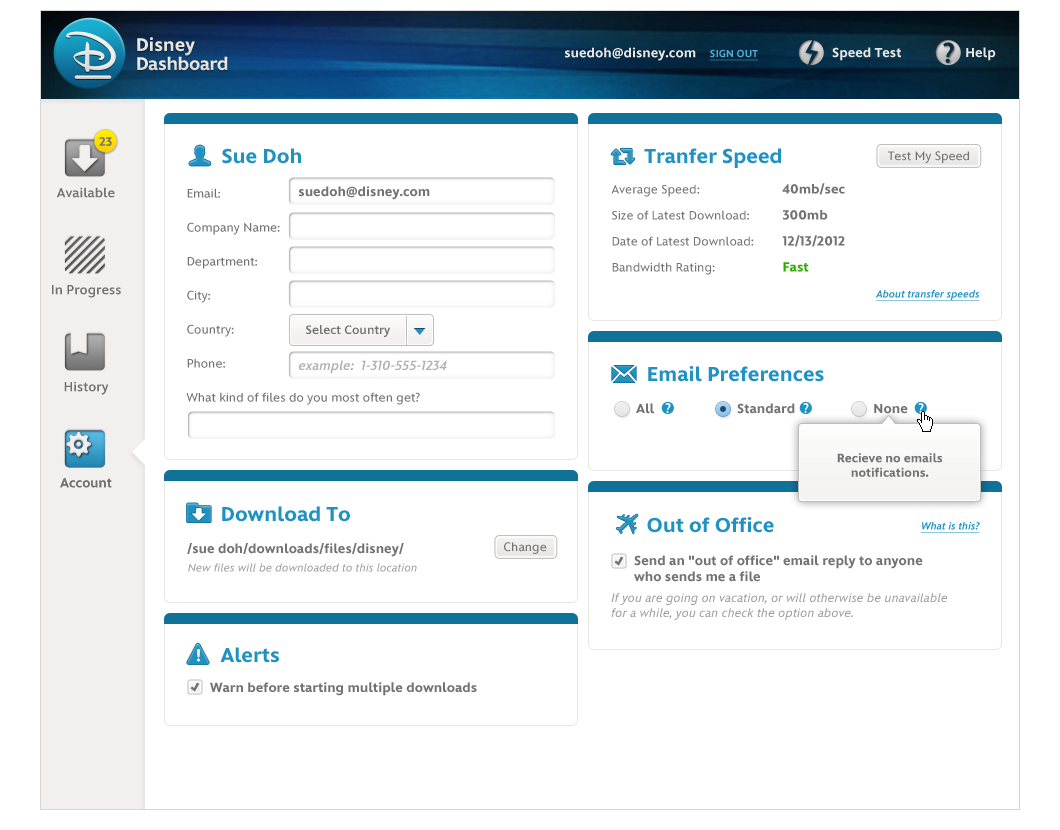
Task: Click the help icon next to Standard option
Action: coord(805,408)
